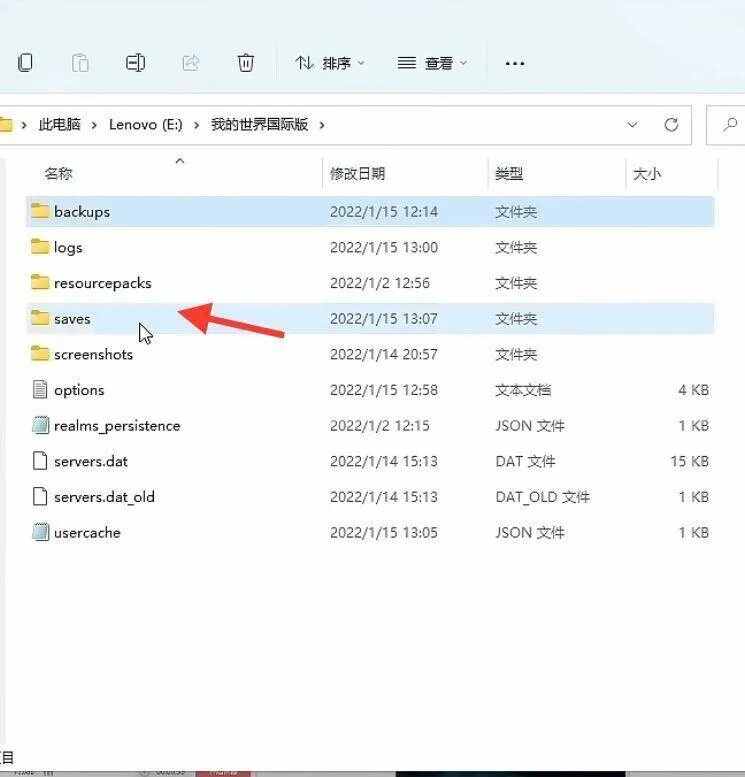Click the Paste icon in toolbar

80,63
